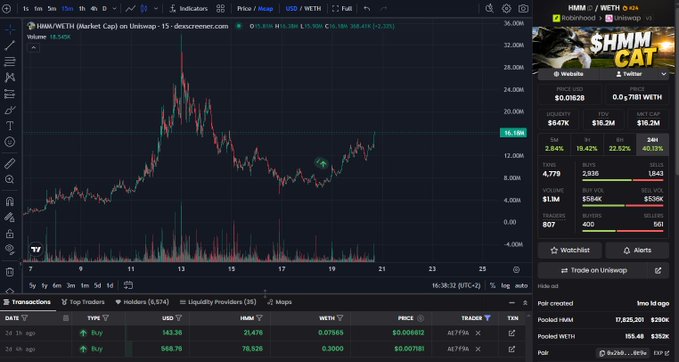Redo the chart action

click(383, 8)
